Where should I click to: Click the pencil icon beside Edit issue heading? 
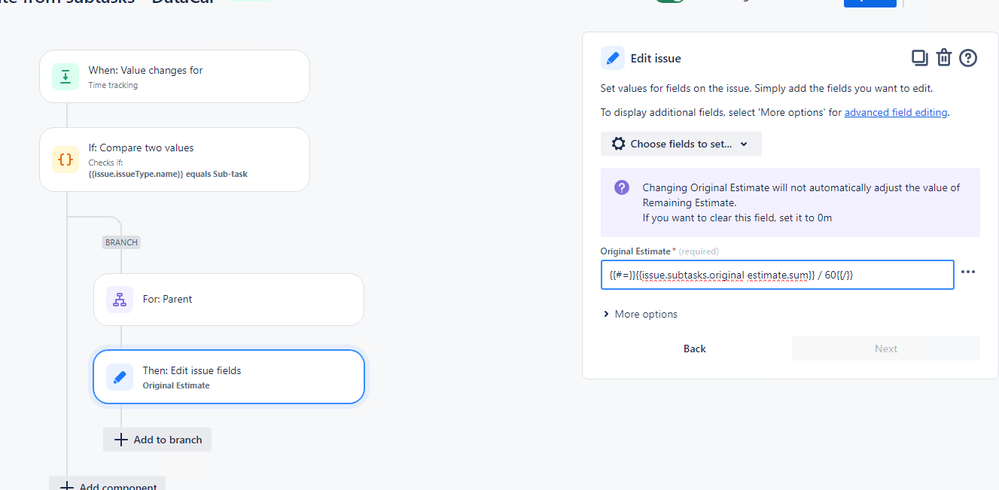[x=612, y=58]
